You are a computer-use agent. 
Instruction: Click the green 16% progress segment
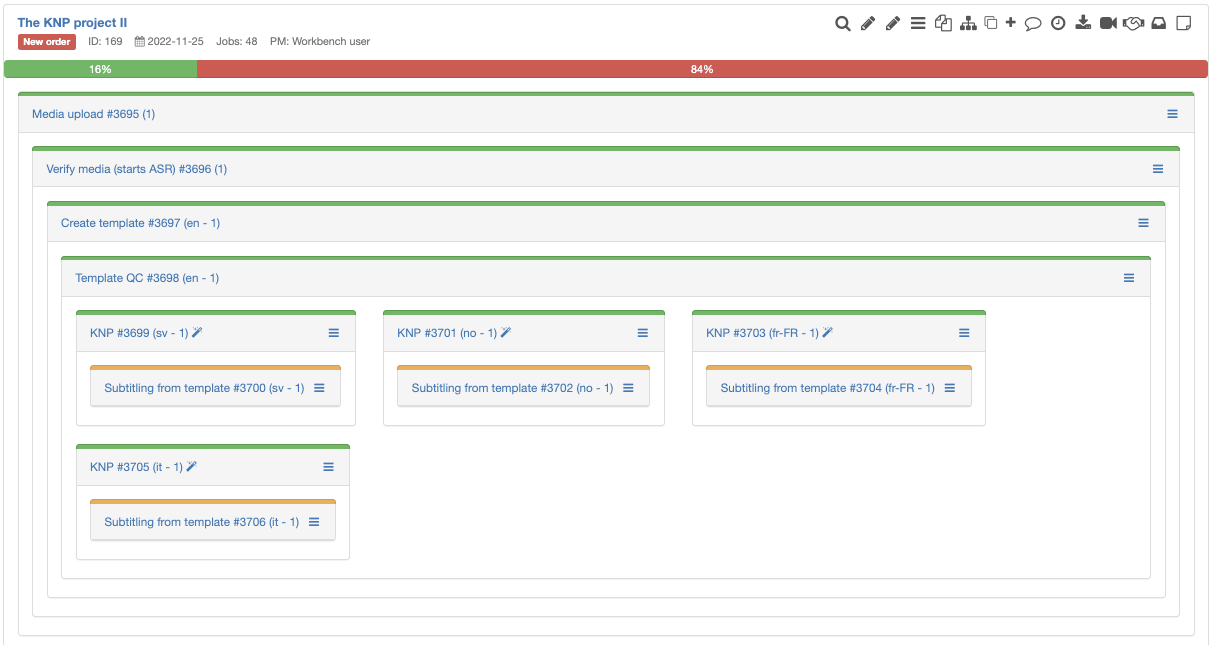tap(100, 69)
